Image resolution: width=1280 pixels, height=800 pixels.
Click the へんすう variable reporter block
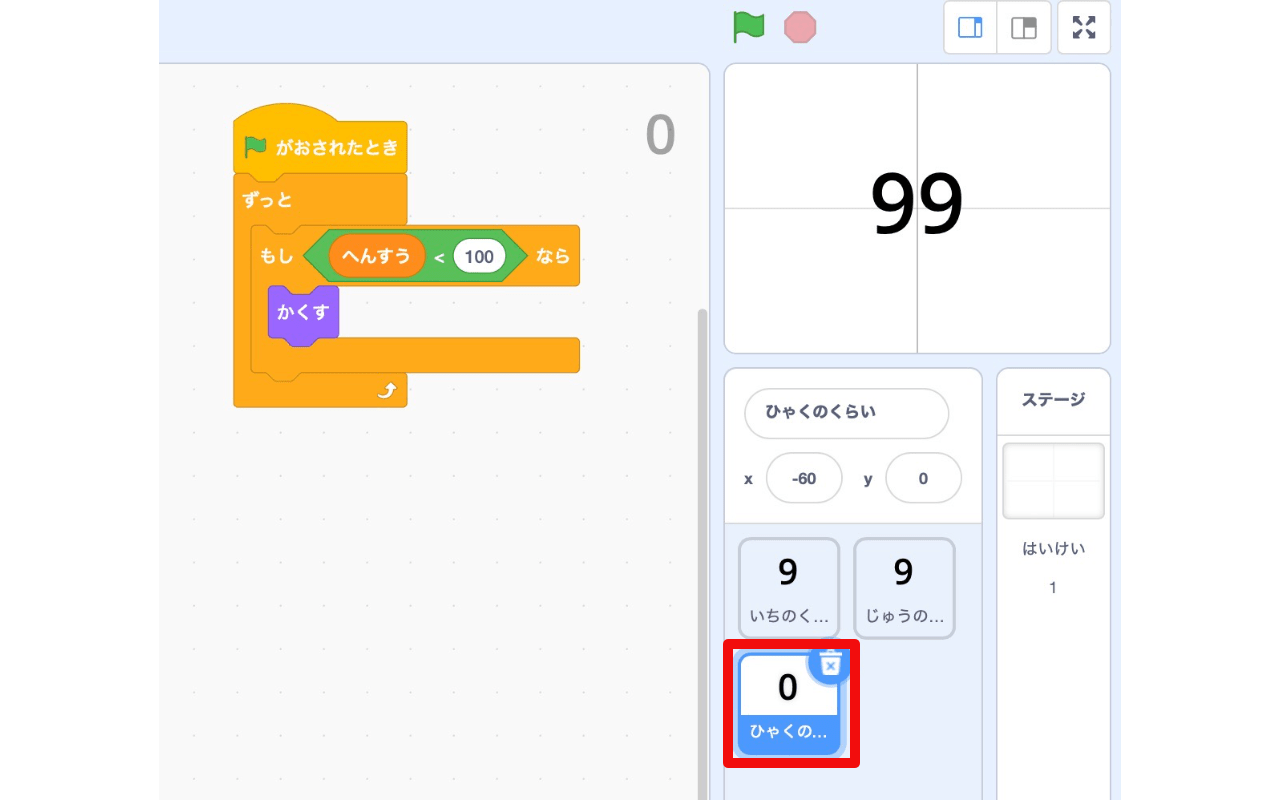(x=376, y=256)
